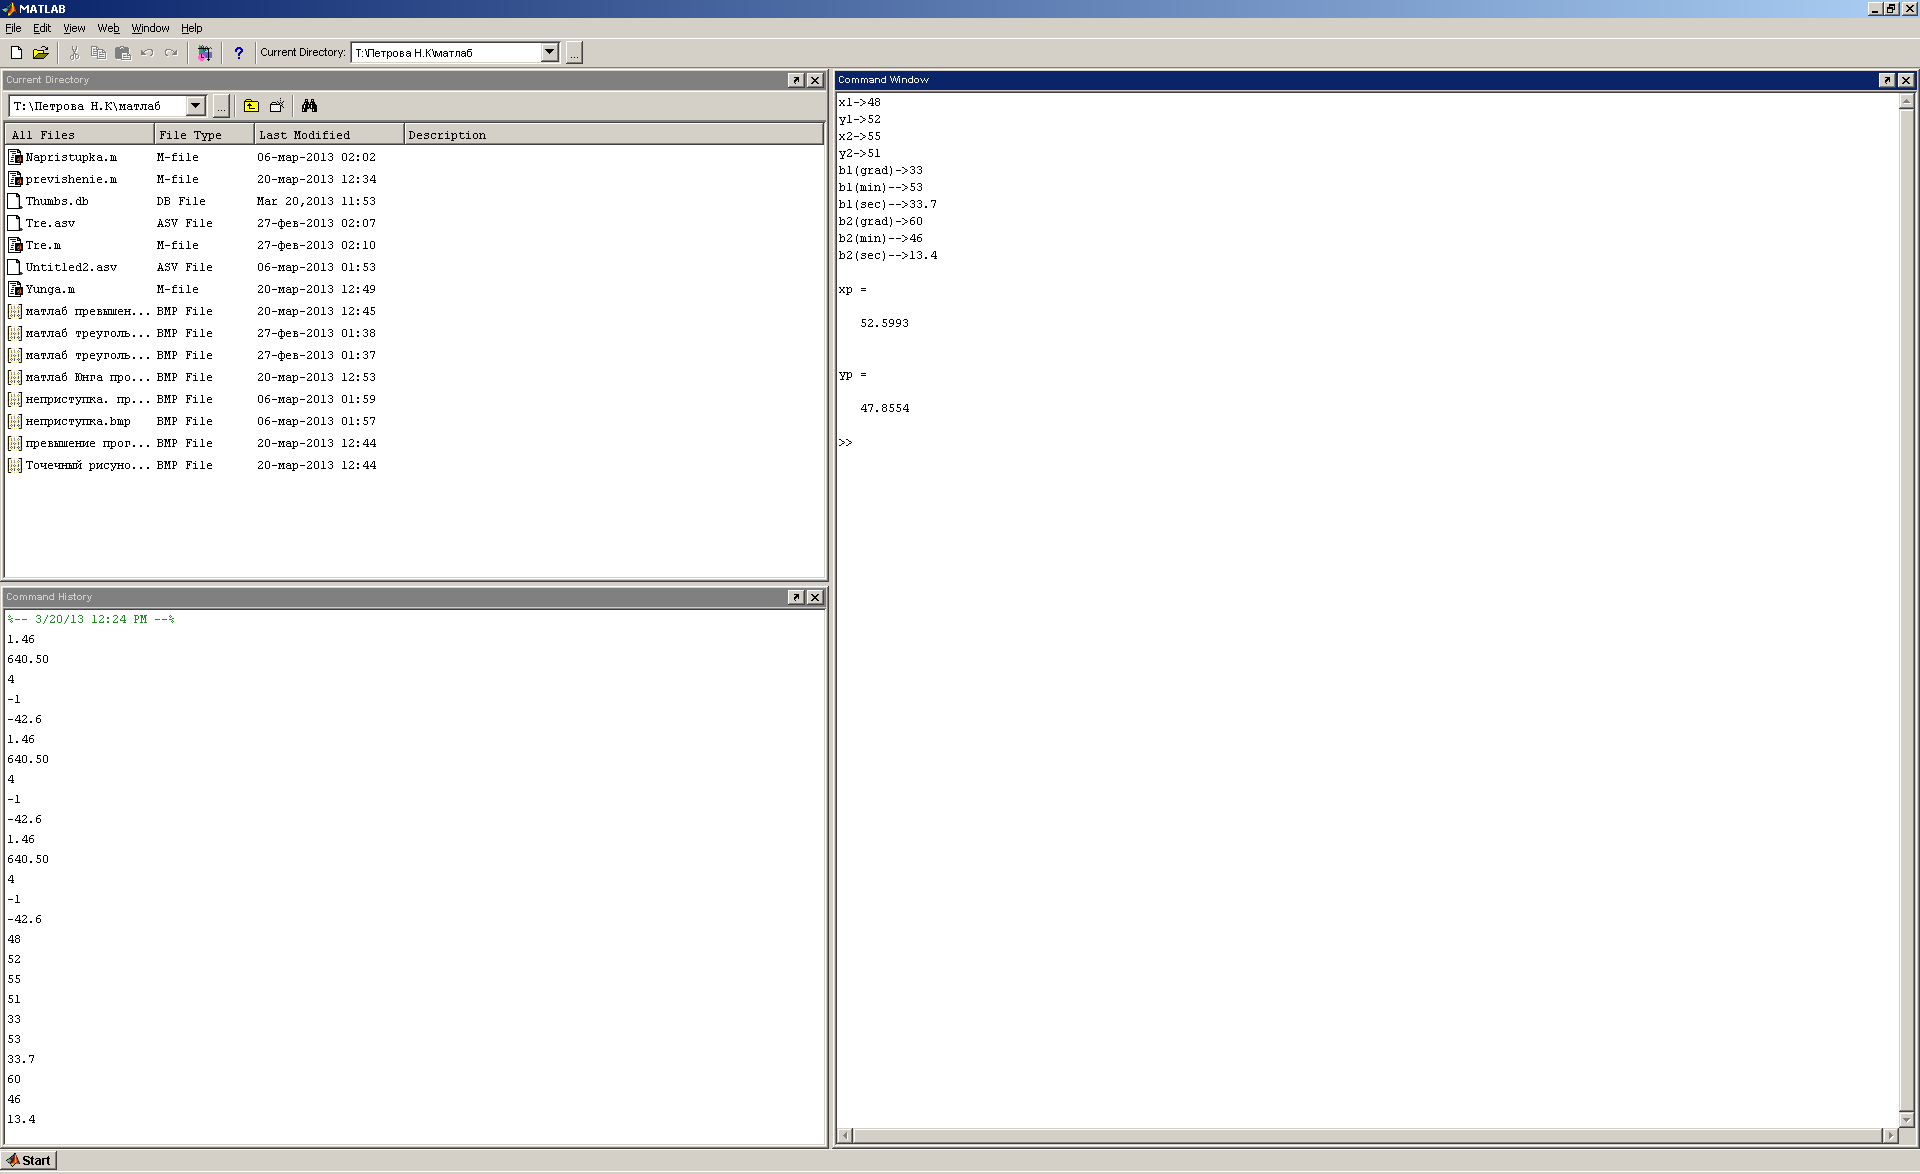Click Command Window vertical scrollbar down arrow
Screen dimensions: 1920x1174
(x=1906, y=1120)
